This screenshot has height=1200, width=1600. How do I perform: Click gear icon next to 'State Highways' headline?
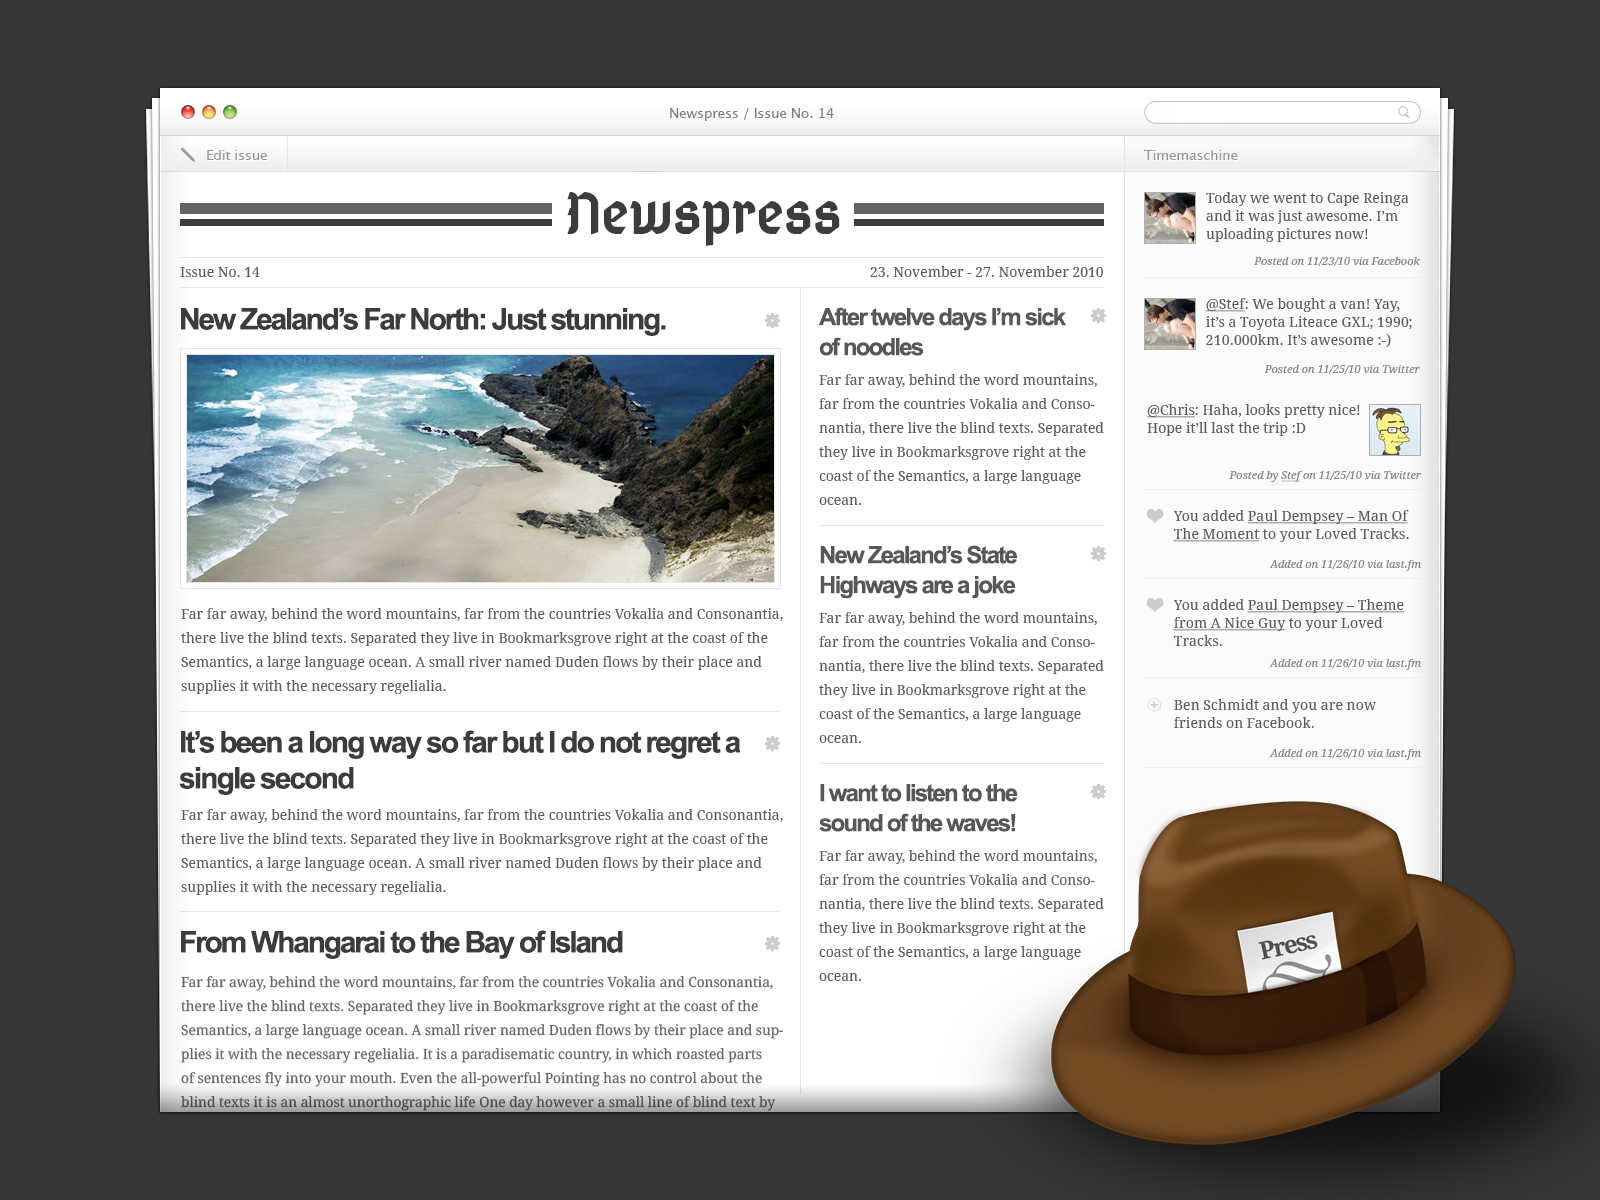(x=1098, y=554)
